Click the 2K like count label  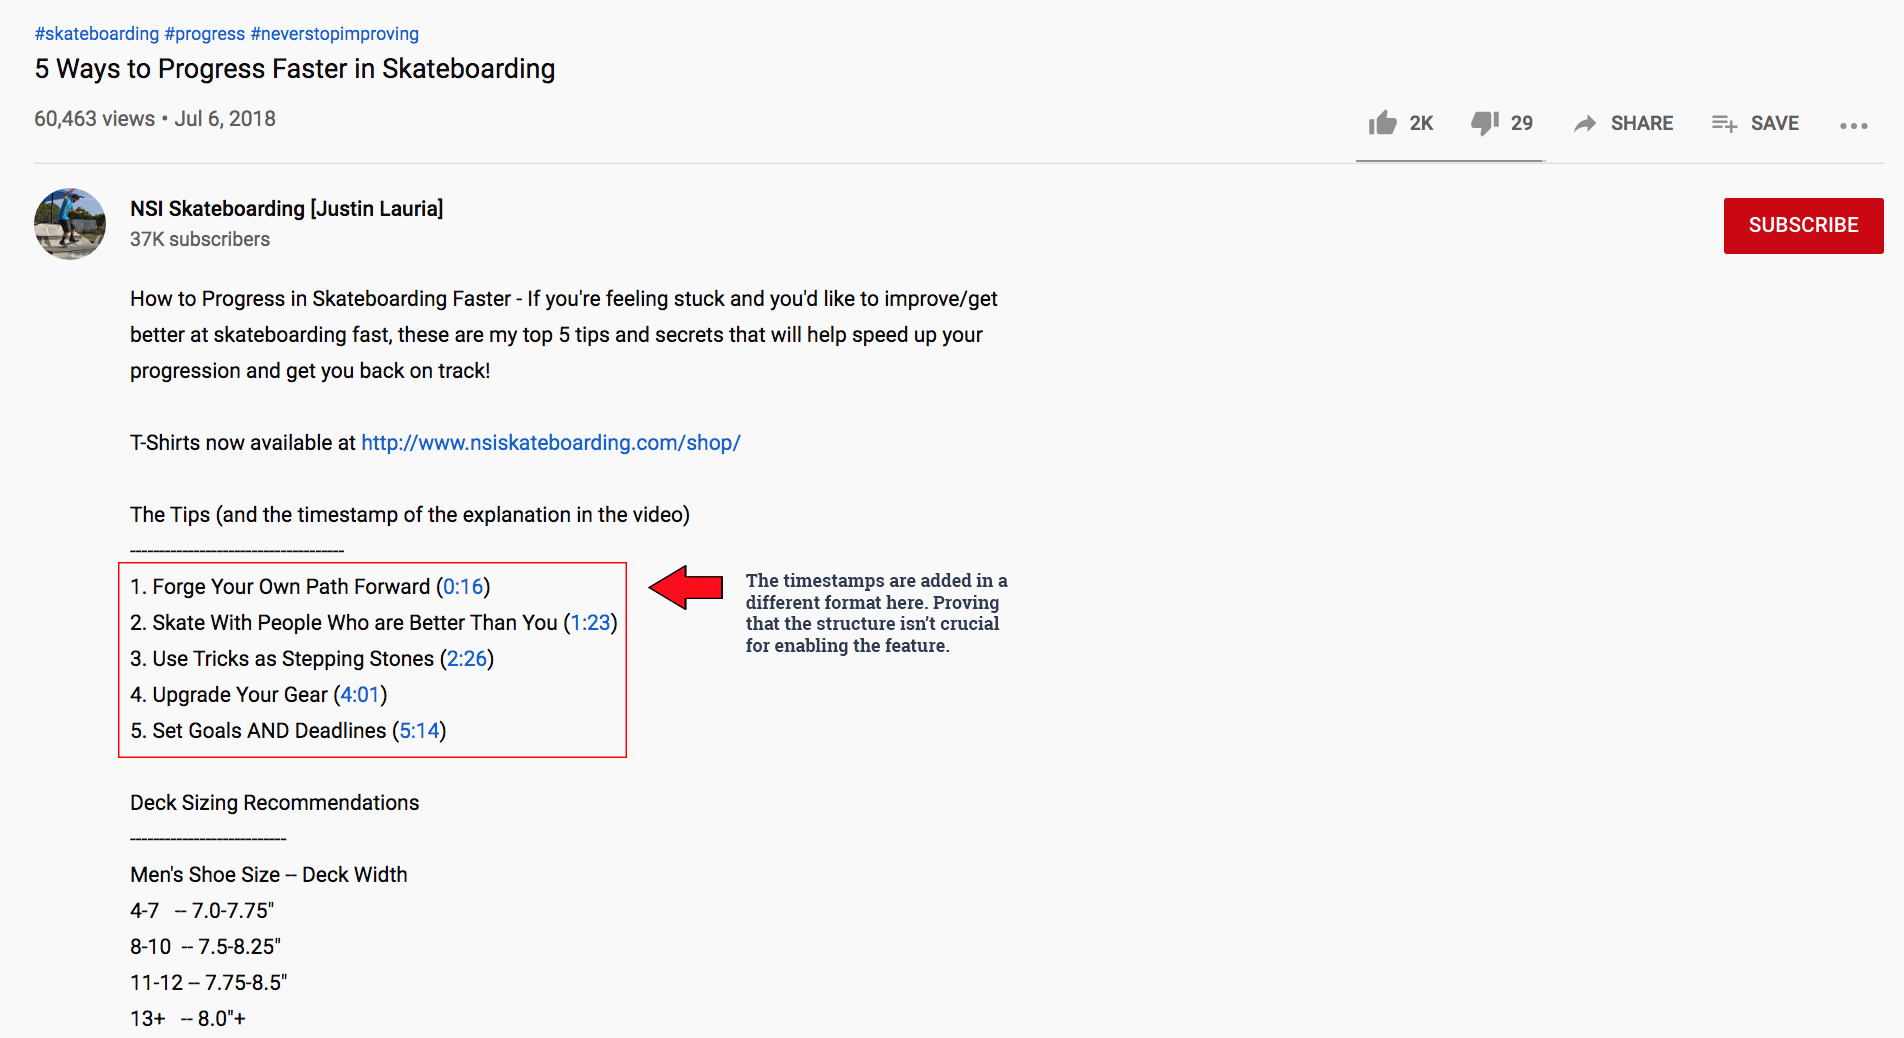[x=1420, y=123]
